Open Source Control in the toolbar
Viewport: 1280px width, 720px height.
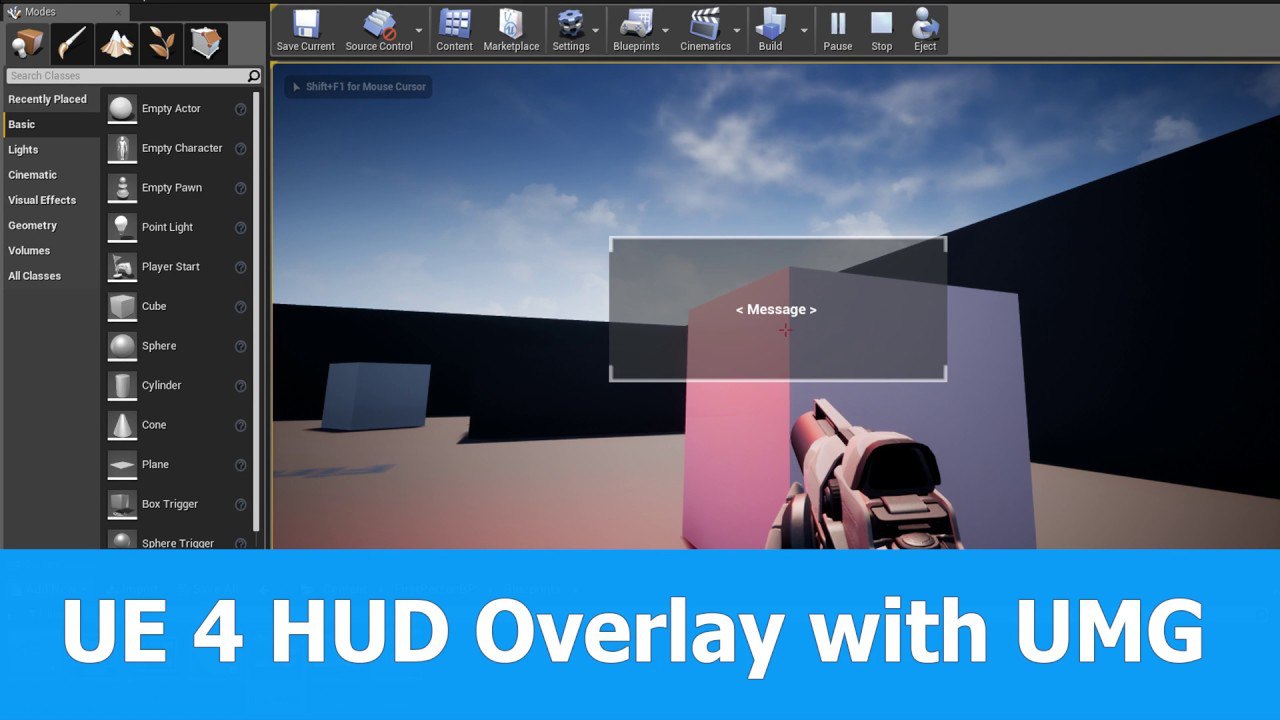(379, 31)
